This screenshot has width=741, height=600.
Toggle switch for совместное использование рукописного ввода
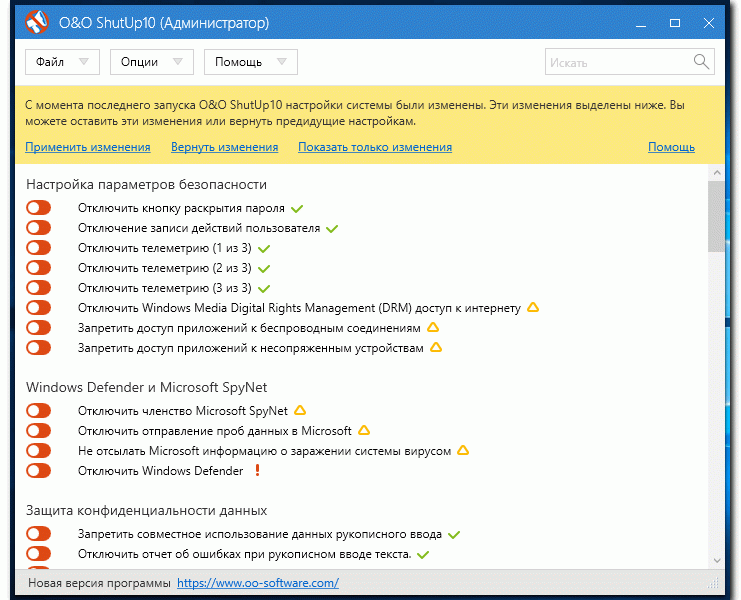[39, 534]
